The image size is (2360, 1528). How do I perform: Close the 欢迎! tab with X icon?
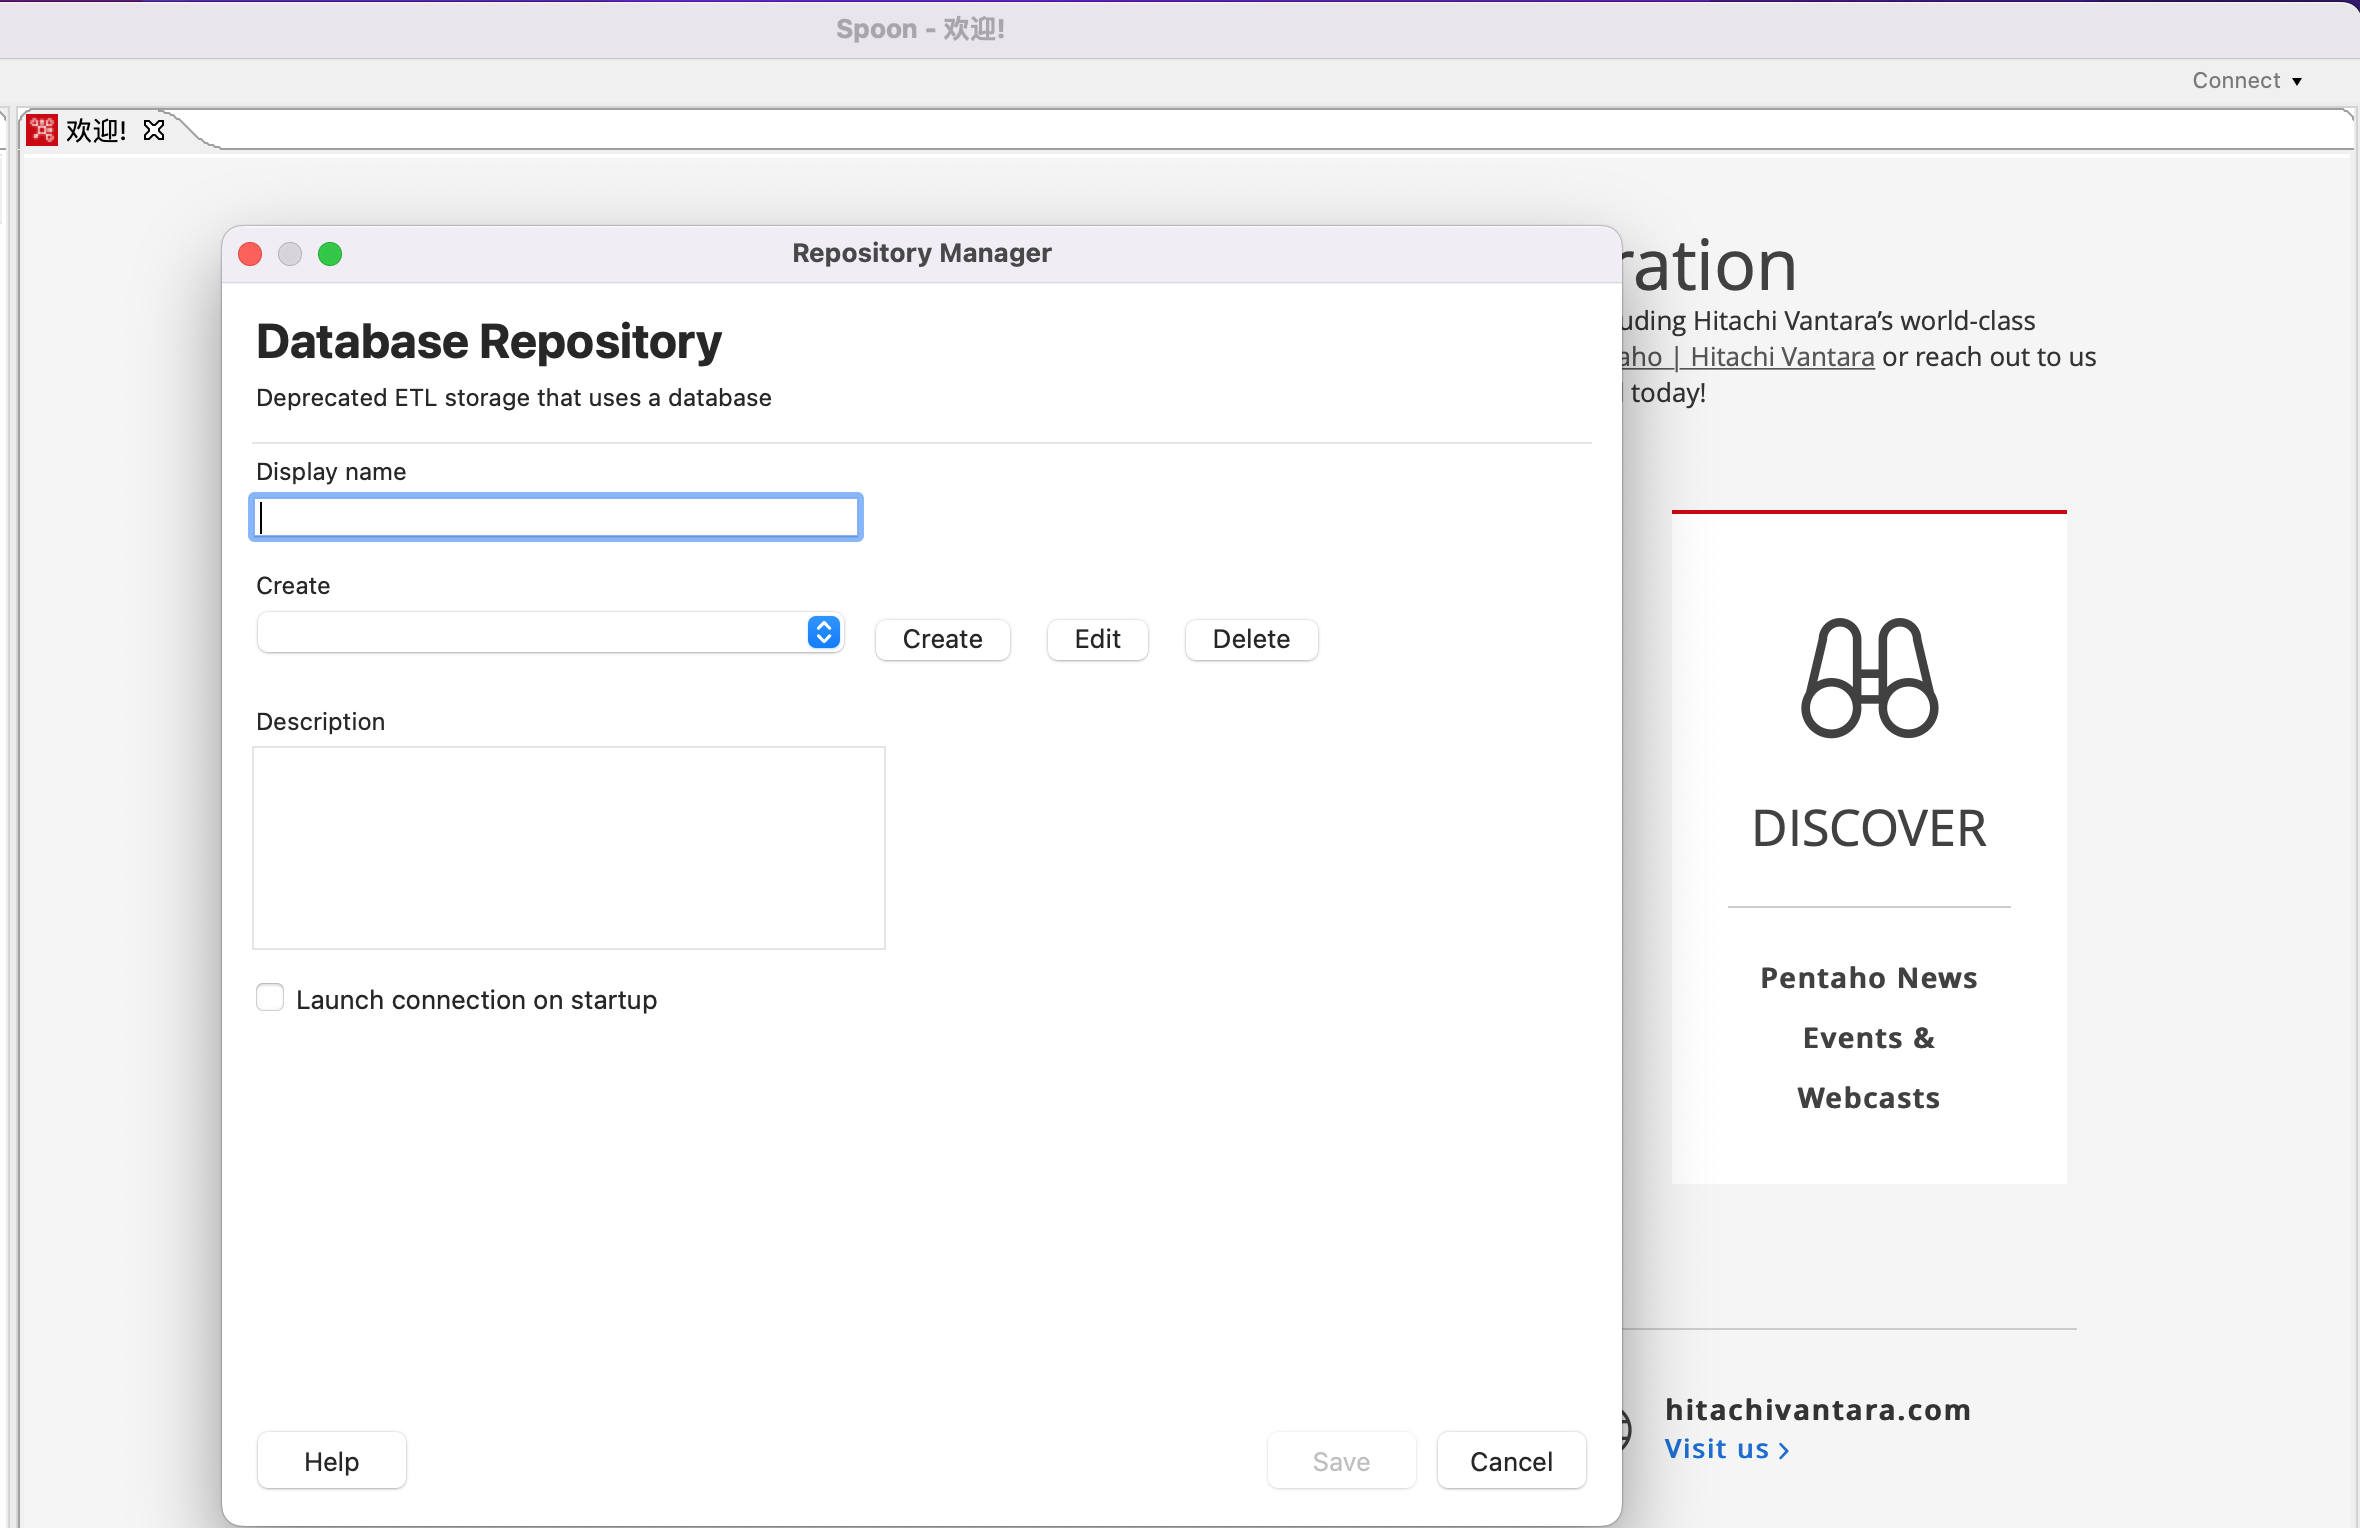154,130
